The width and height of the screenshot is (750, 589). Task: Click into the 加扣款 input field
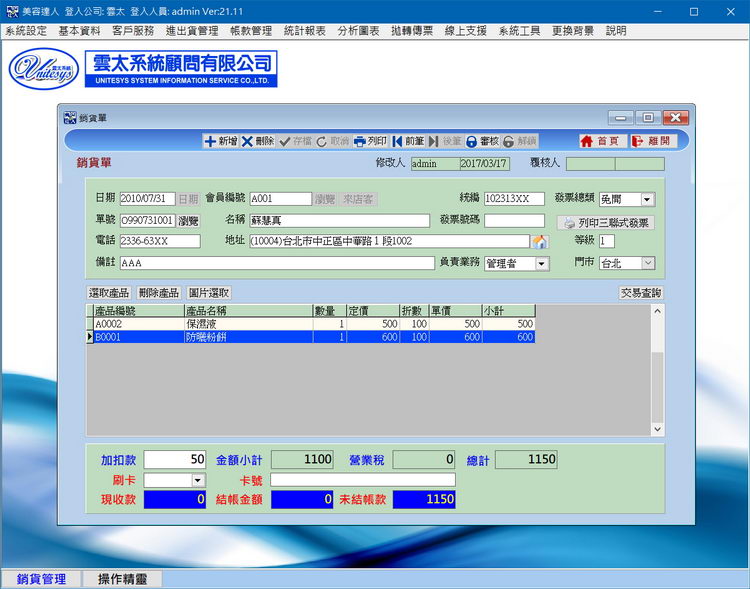click(x=174, y=460)
